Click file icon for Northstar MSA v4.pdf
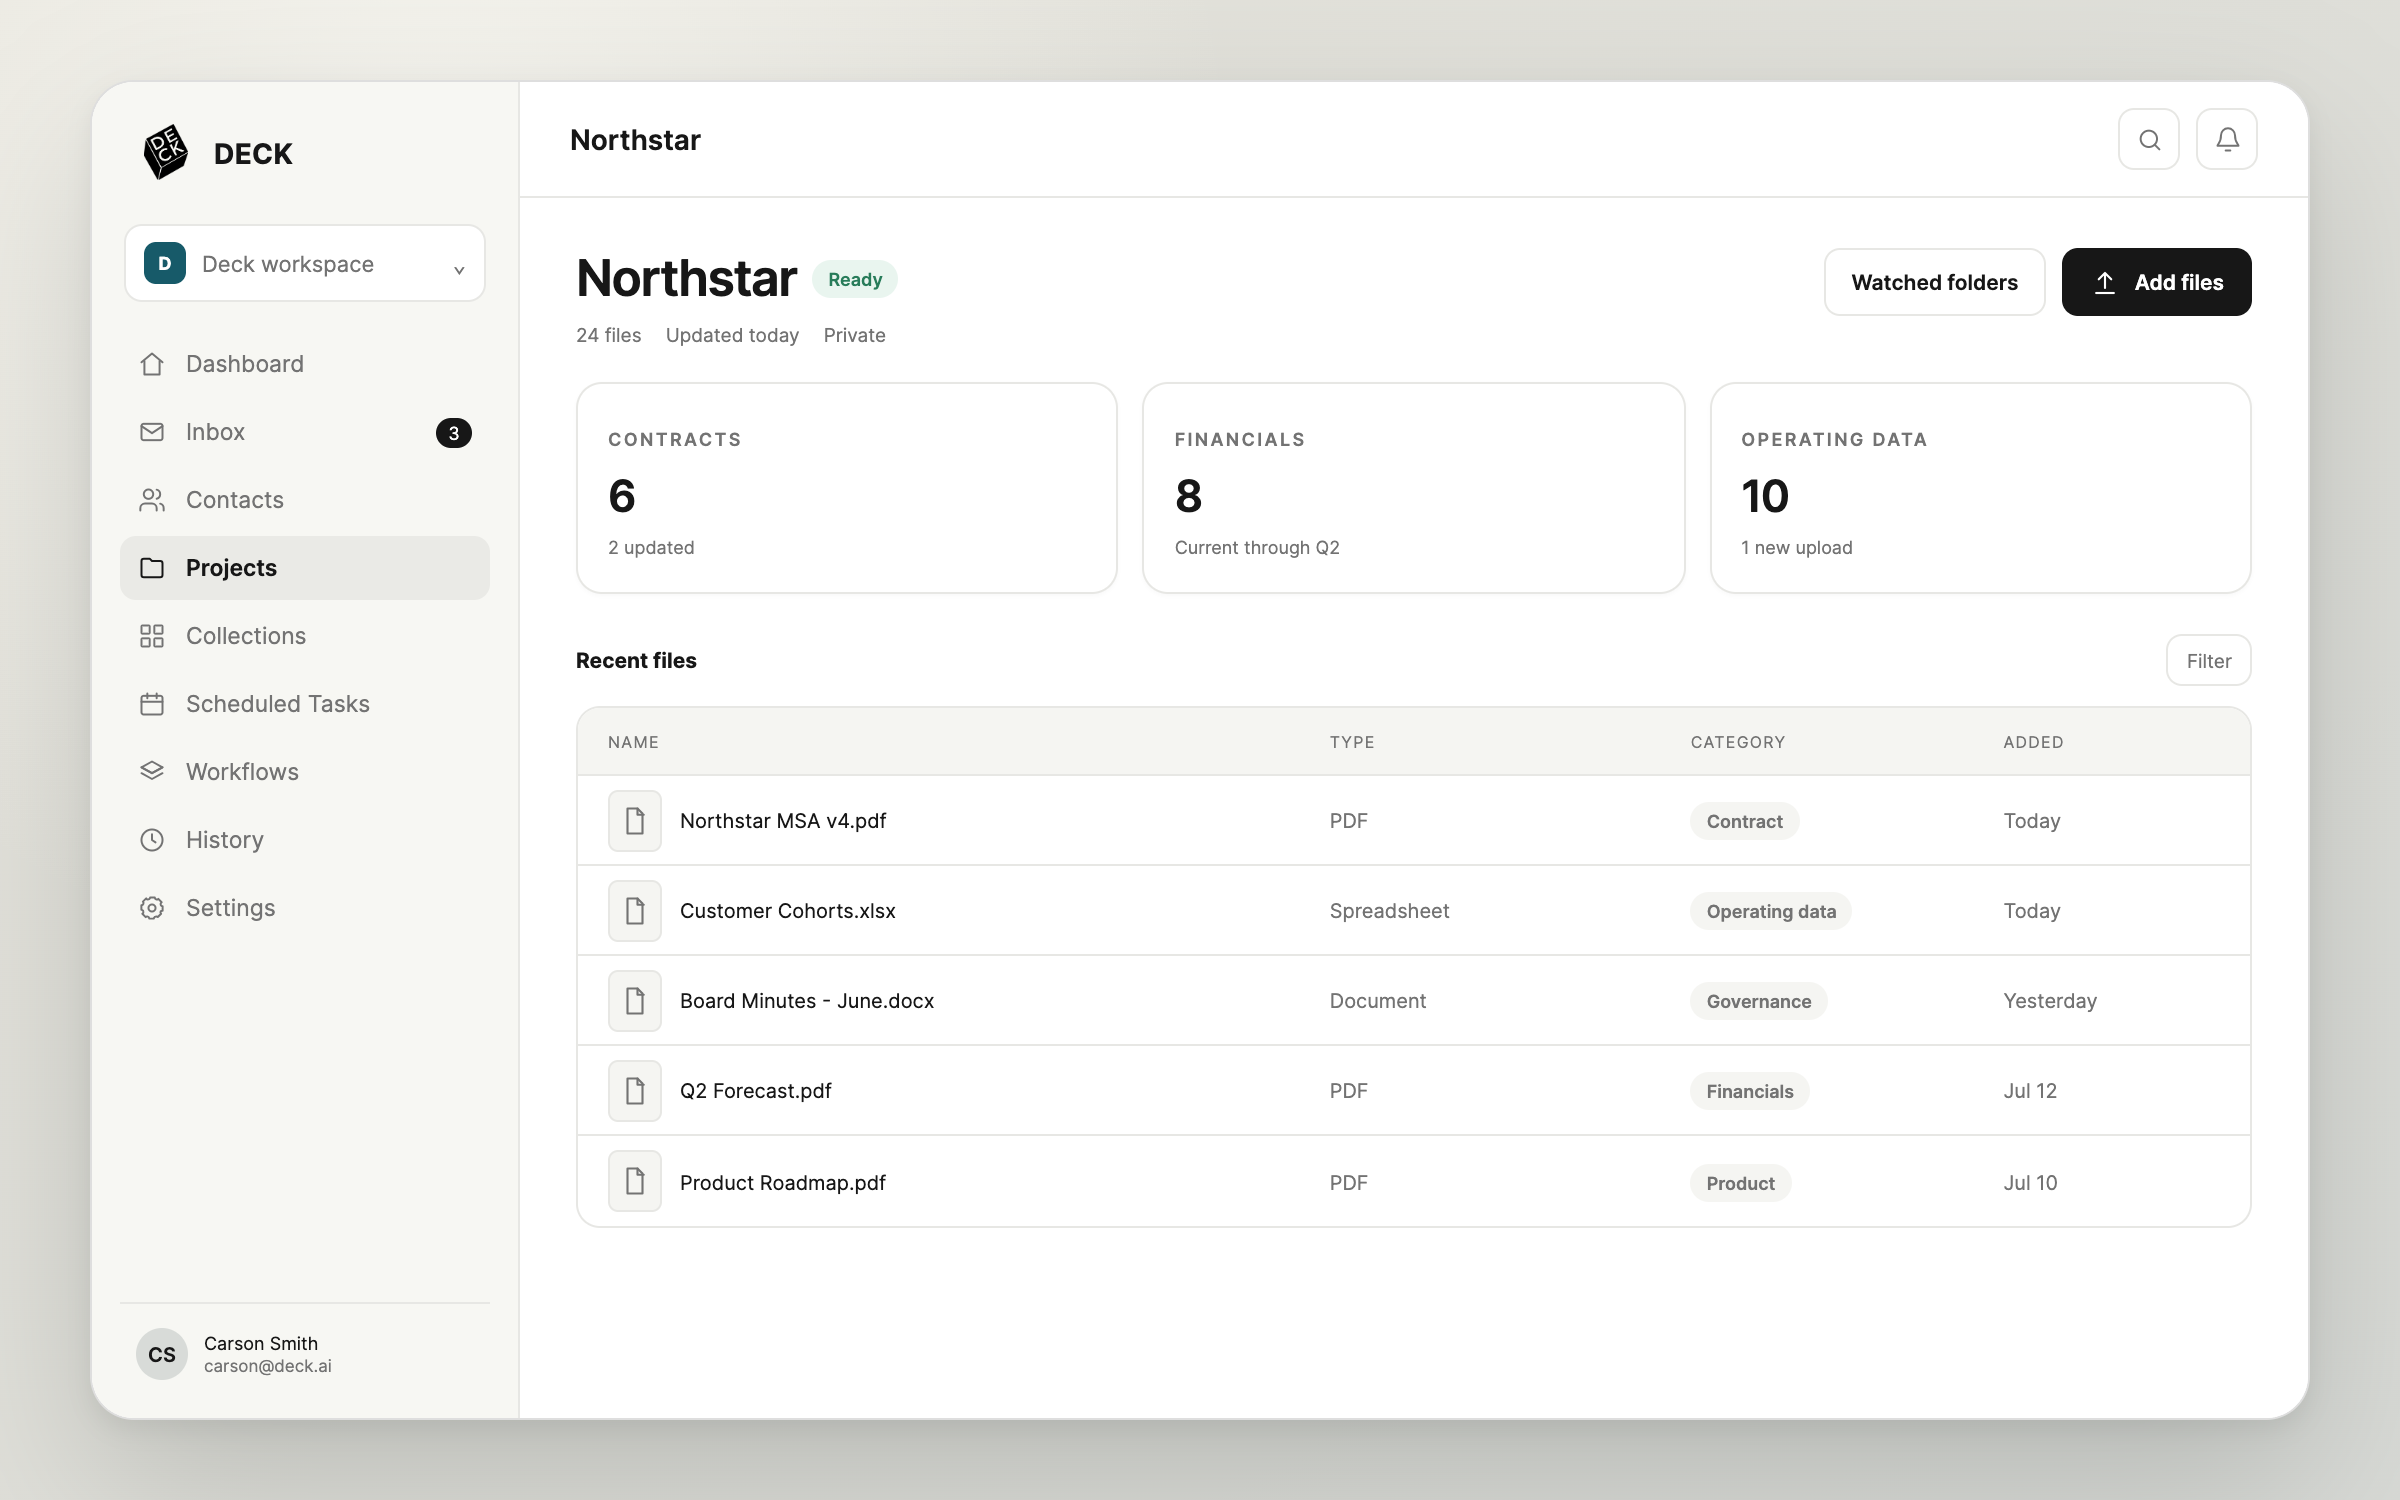The width and height of the screenshot is (2400, 1500). 635,821
